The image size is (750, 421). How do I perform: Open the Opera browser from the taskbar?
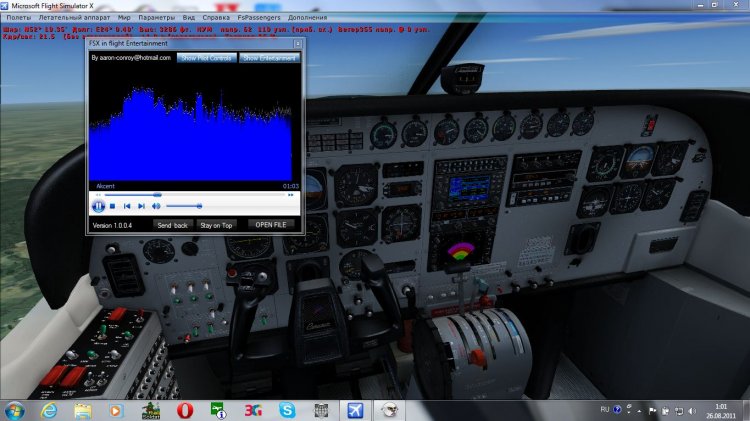click(x=185, y=410)
